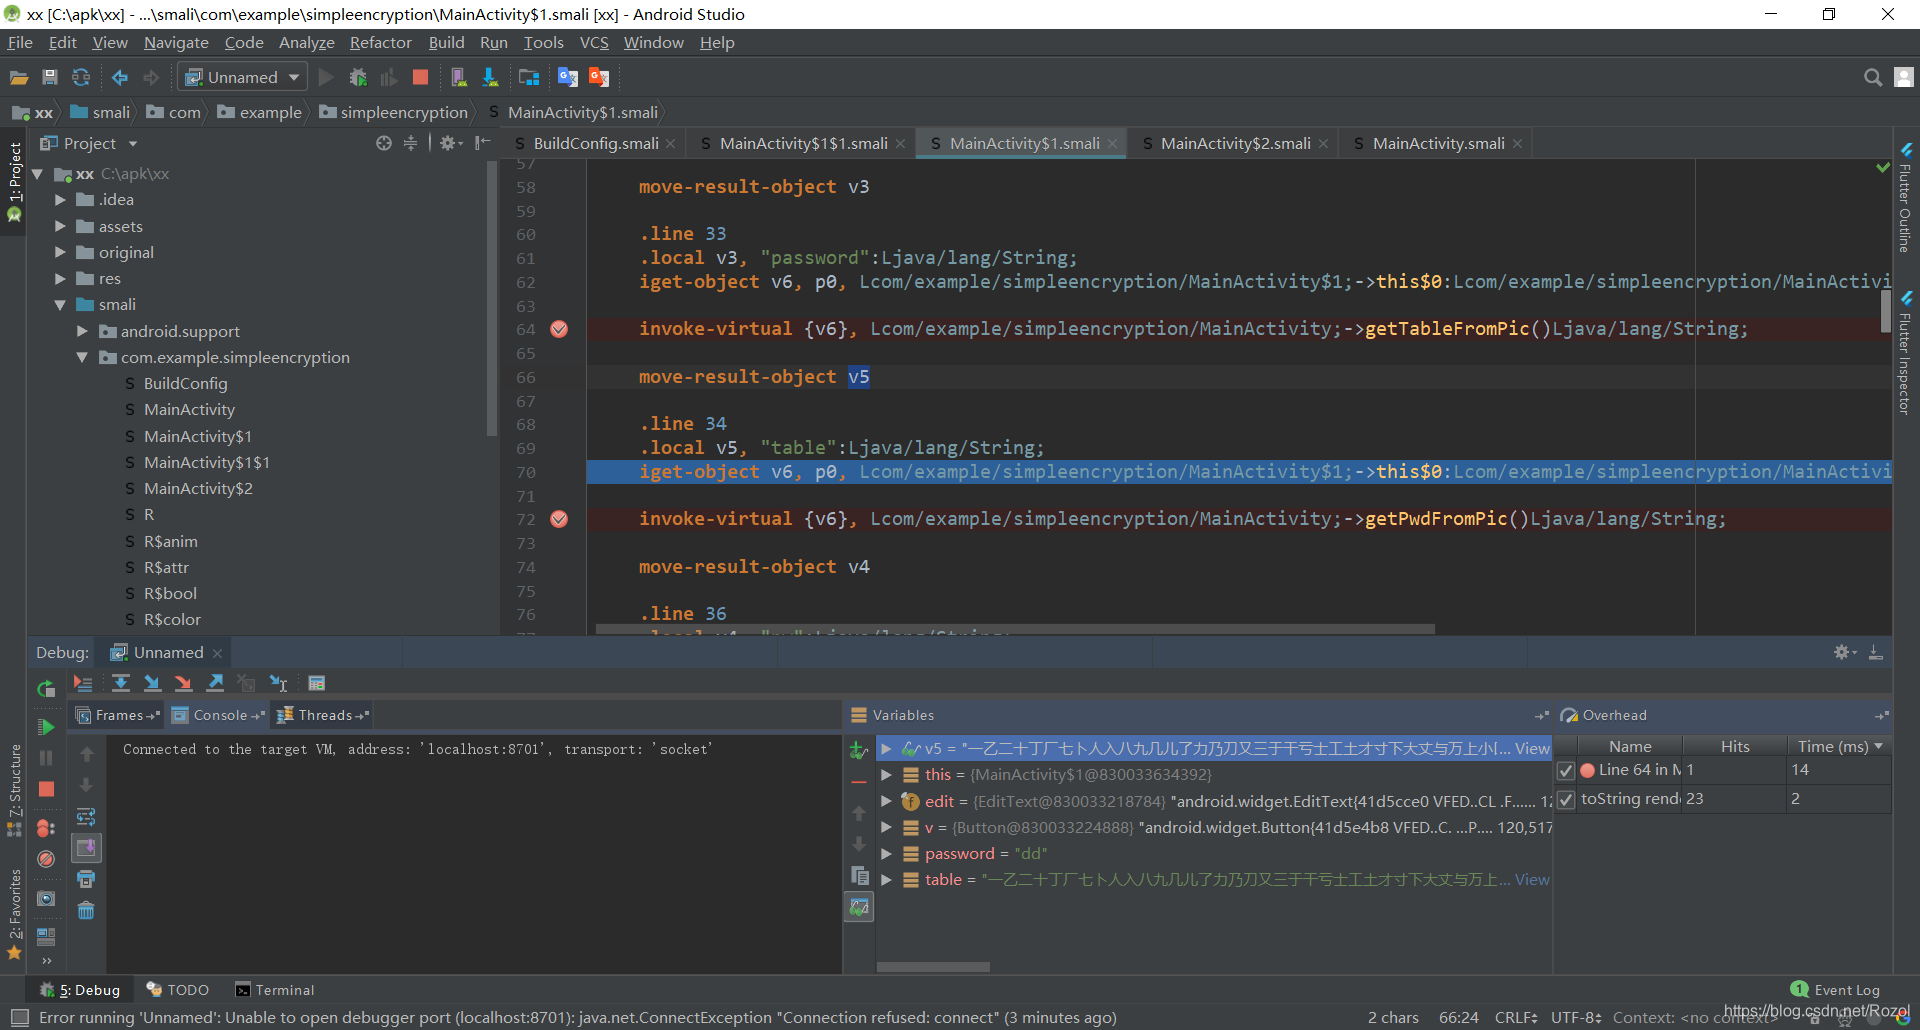Switch to the BuildConfig.smali tab

(x=595, y=143)
